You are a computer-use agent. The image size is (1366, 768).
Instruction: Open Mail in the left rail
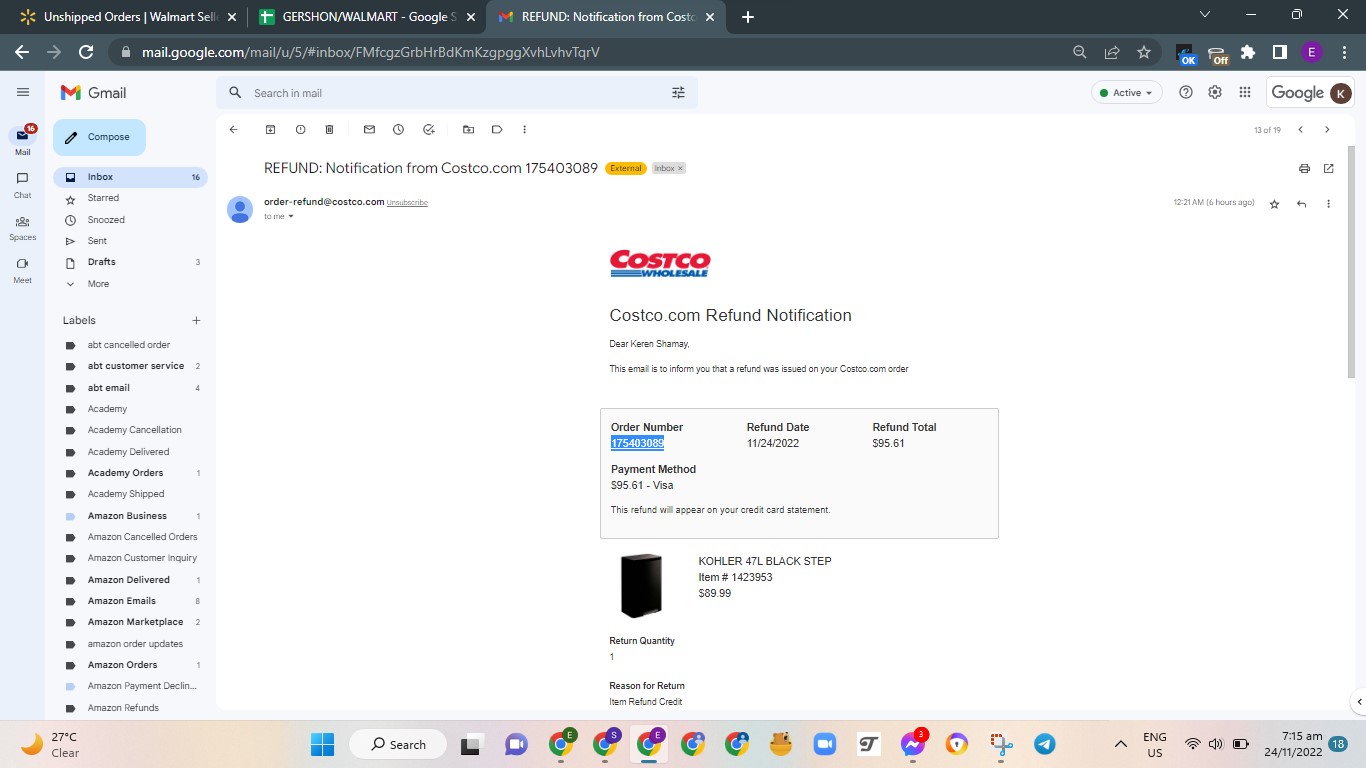[22, 140]
